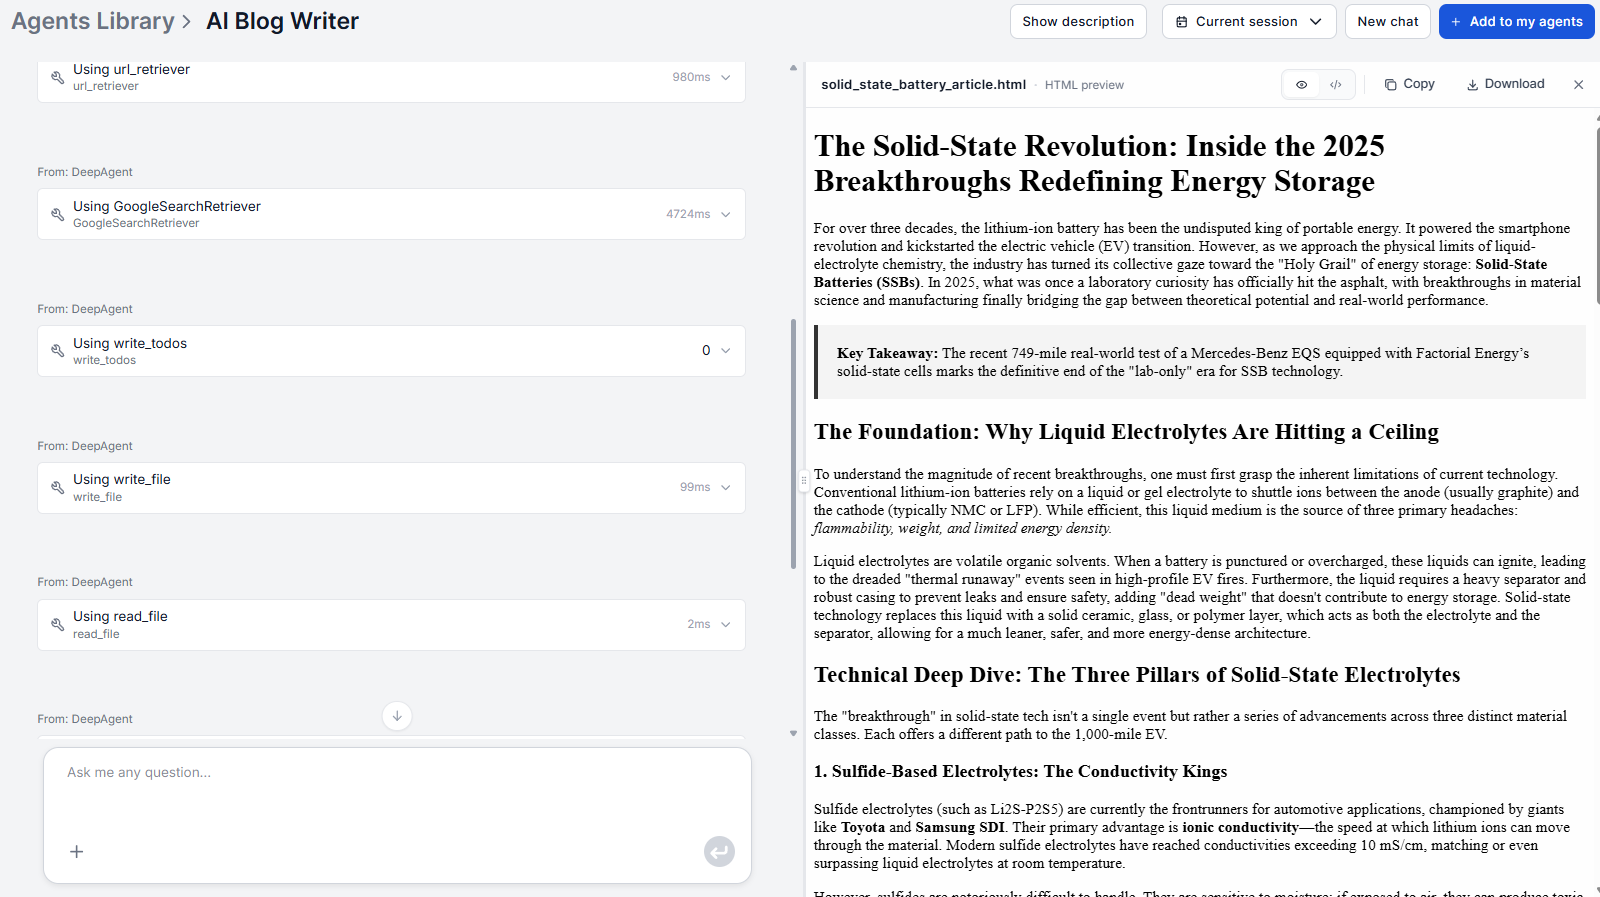Click The Foundation section heading
This screenshot has height=897, width=1600.
tap(1126, 432)
